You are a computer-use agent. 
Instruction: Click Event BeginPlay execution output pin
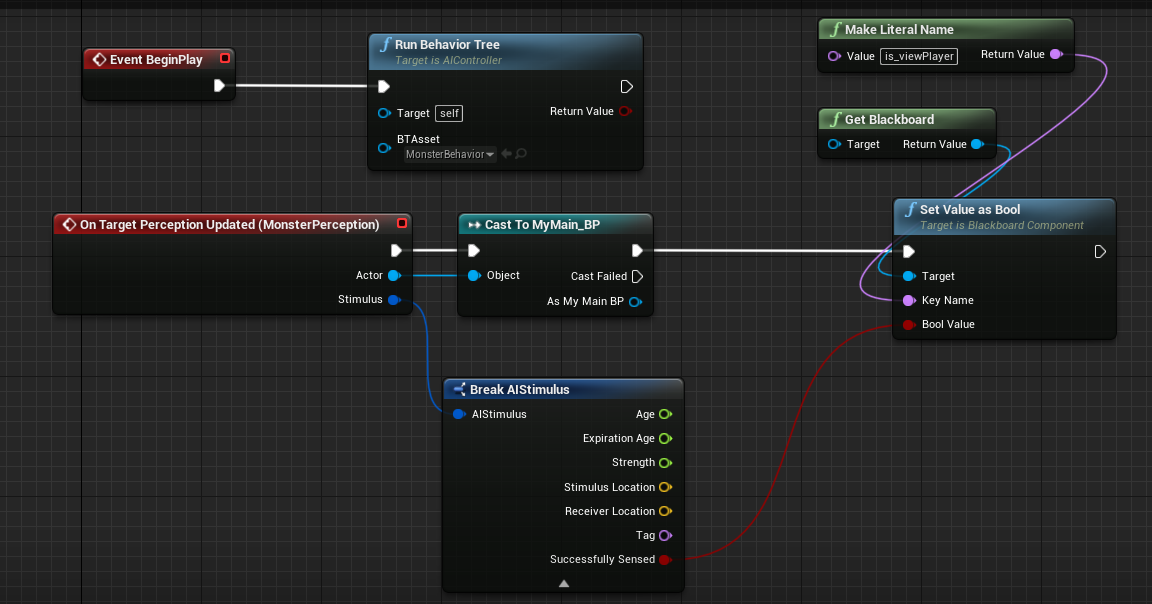[x=219, y=85]
